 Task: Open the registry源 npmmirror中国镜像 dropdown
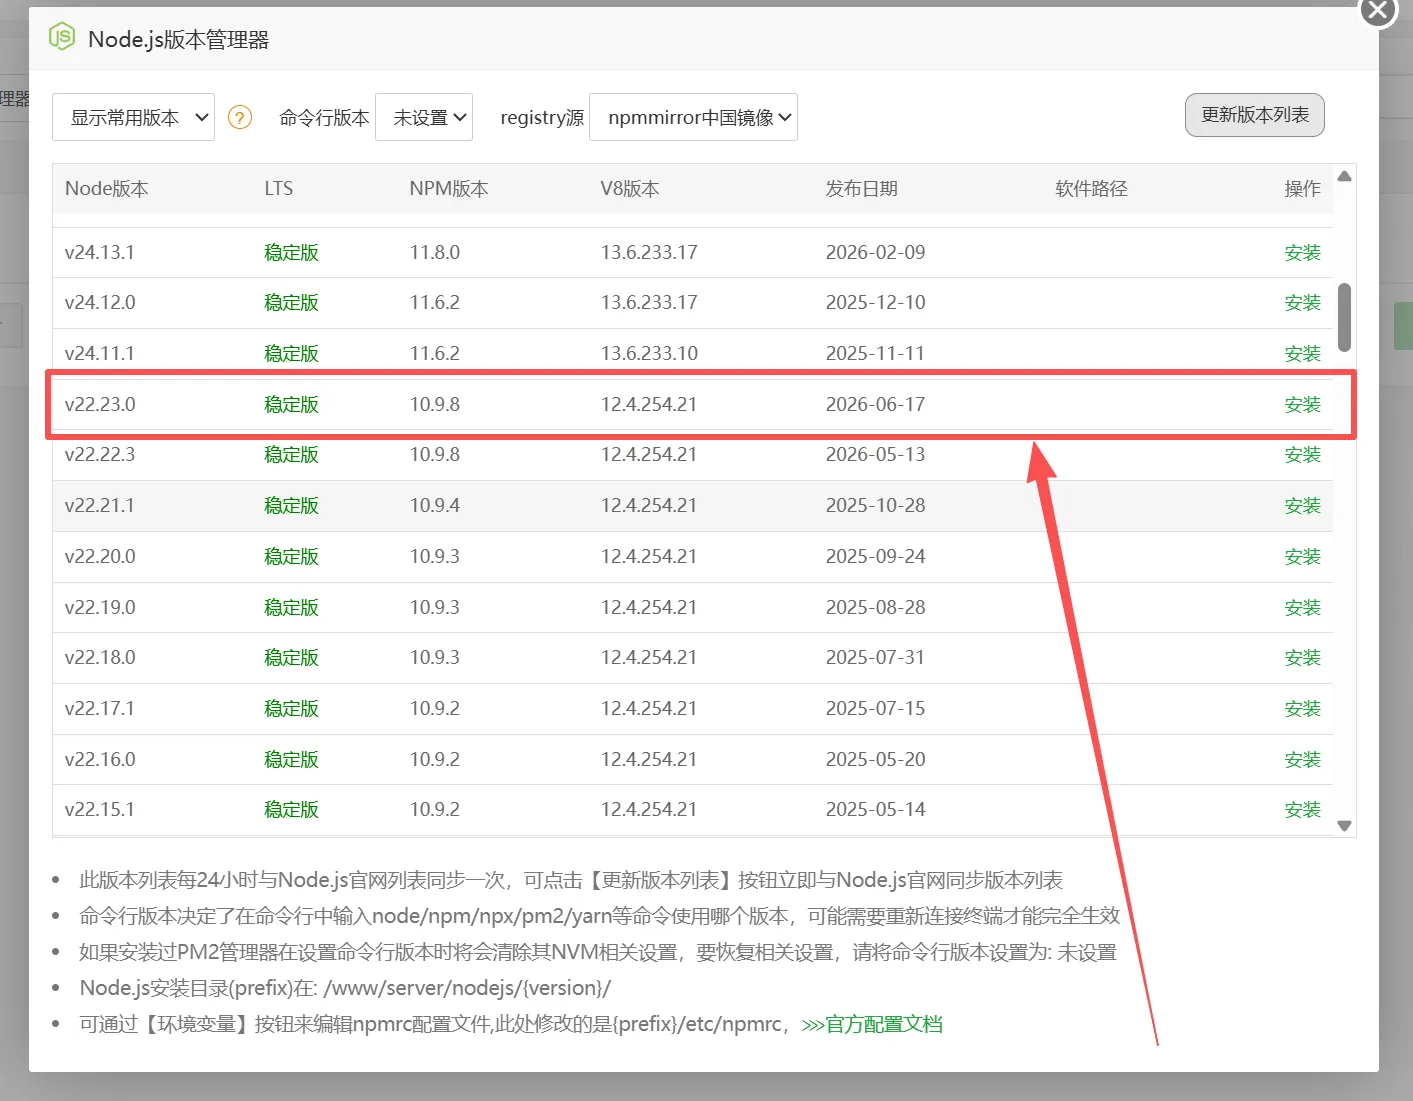click(694, 117)
